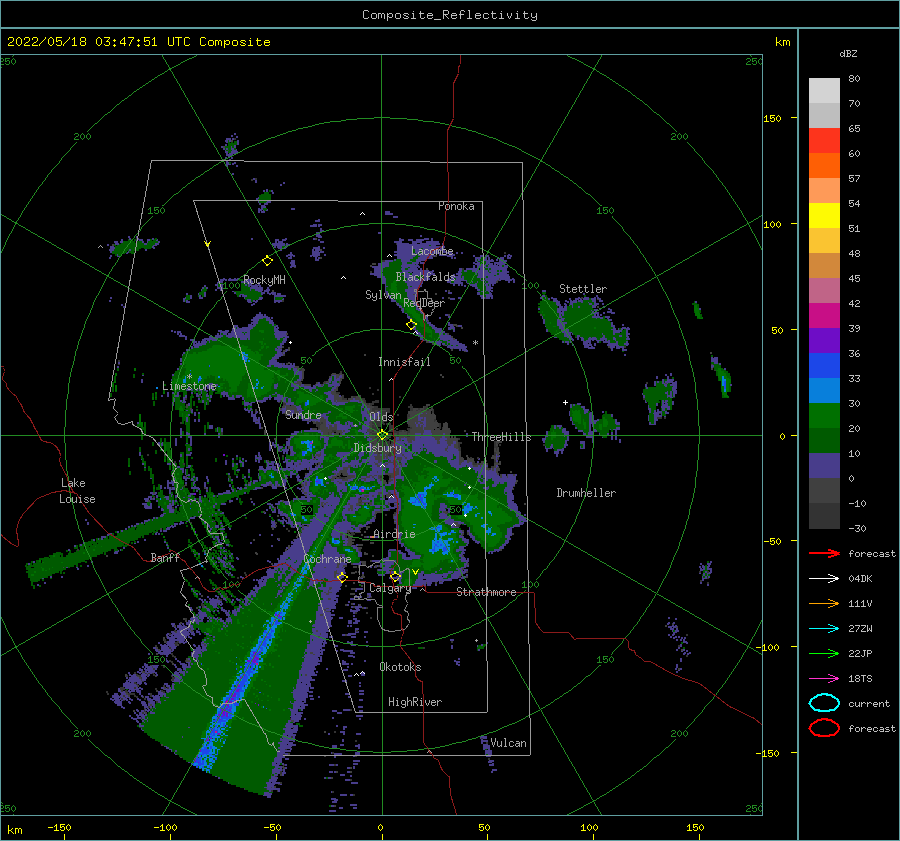900x841 pixels.
Task: Click the ThreeHills map label
Action: [x=501, y=437]
